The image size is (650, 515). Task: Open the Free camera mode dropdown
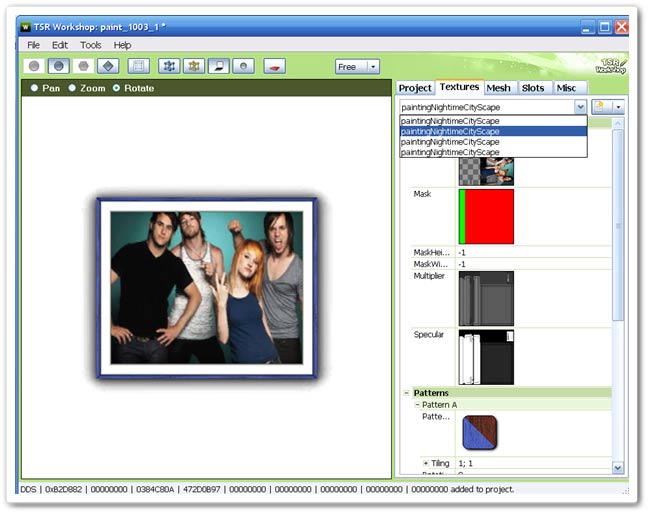358,67
